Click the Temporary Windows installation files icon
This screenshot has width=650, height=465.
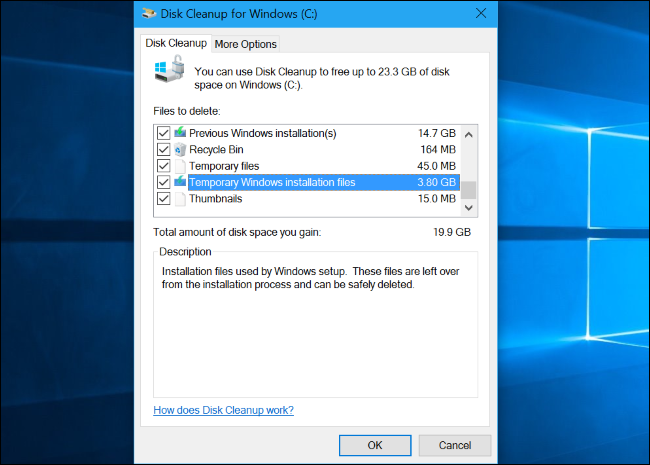coord(180,182)
